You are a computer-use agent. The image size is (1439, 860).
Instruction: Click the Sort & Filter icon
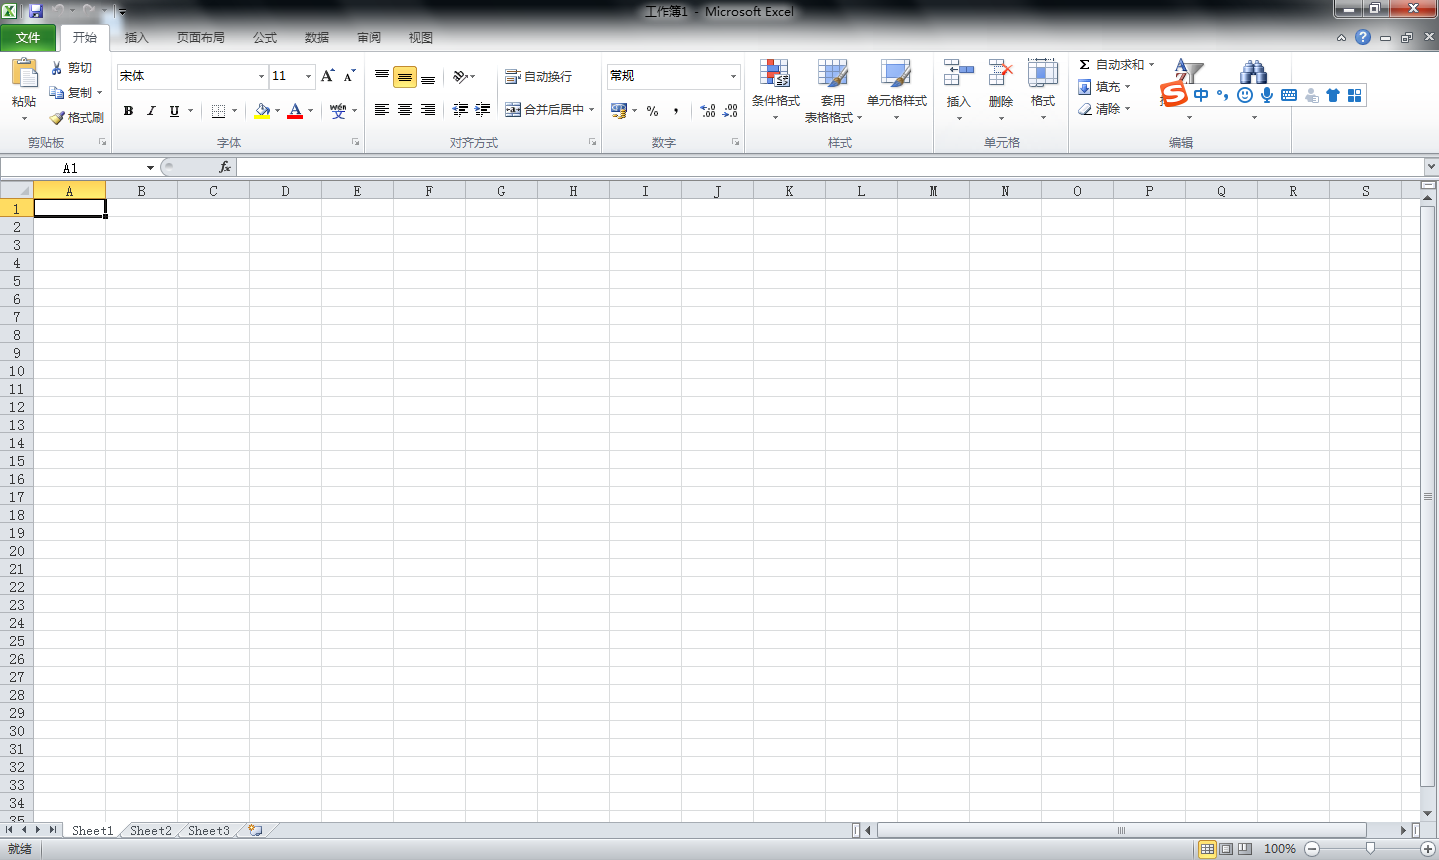click(x=1188, y=73)
